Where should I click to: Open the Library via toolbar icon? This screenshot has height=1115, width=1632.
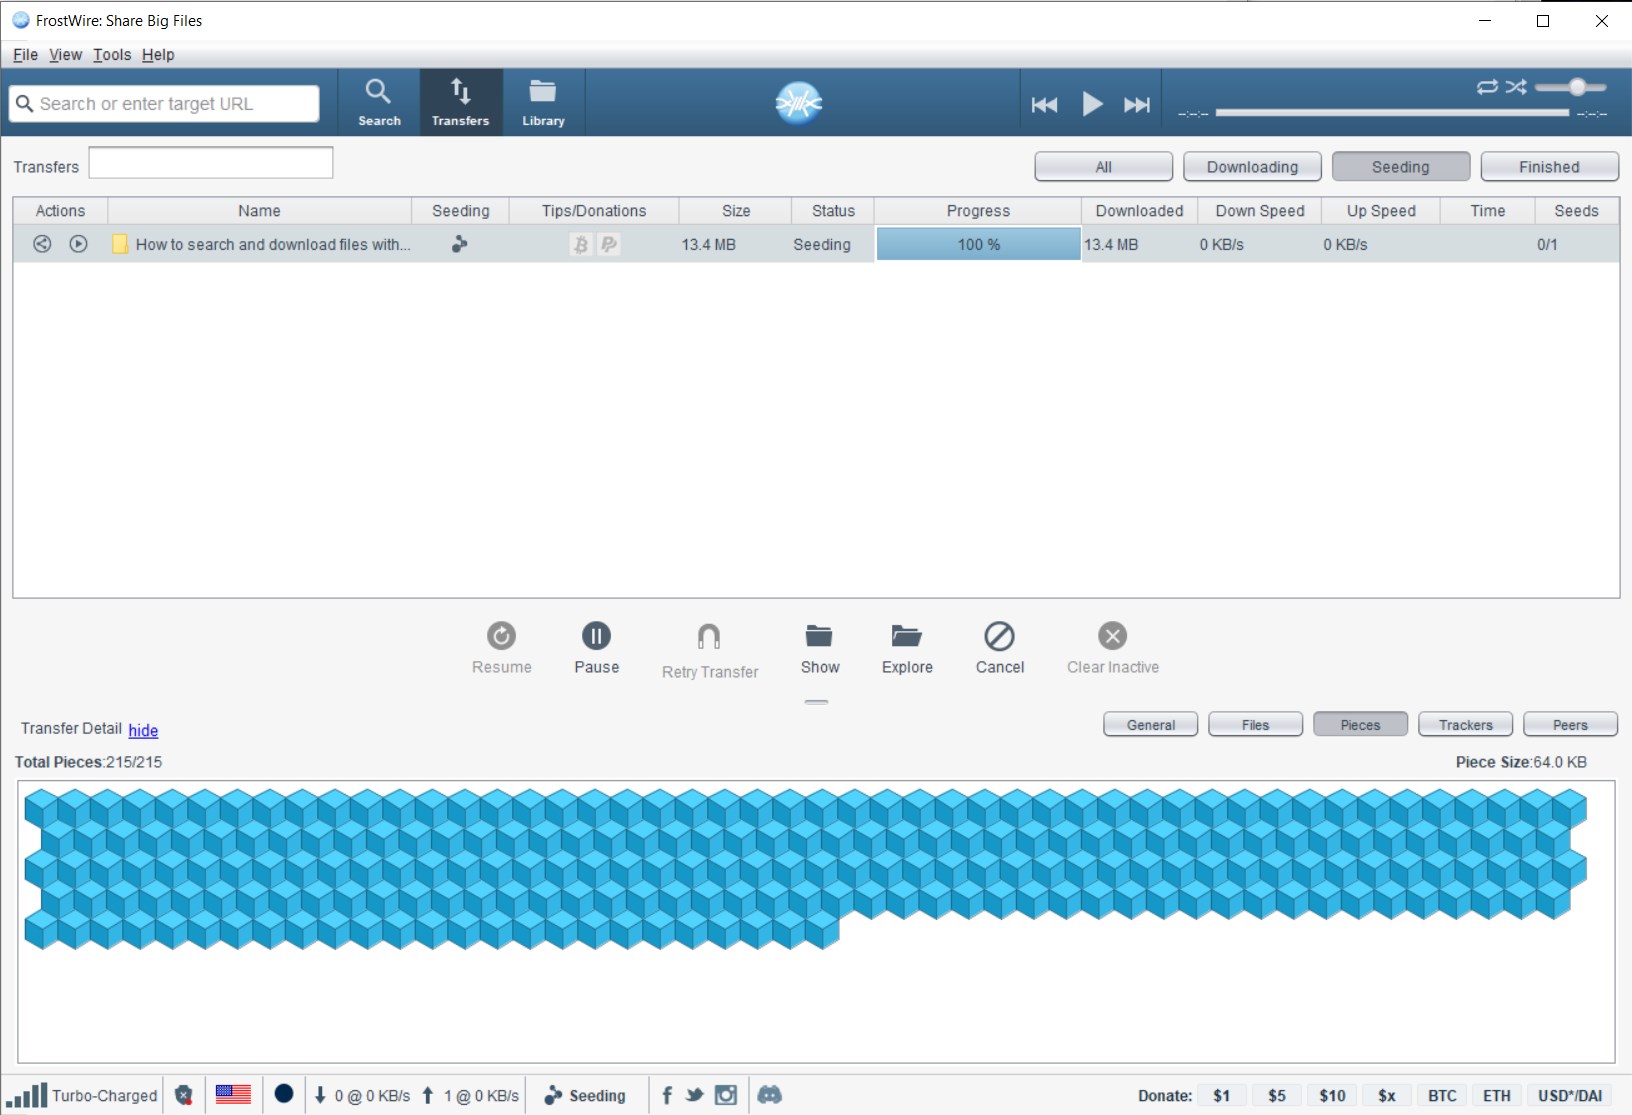pyautogui.click(x=542, y=101)
